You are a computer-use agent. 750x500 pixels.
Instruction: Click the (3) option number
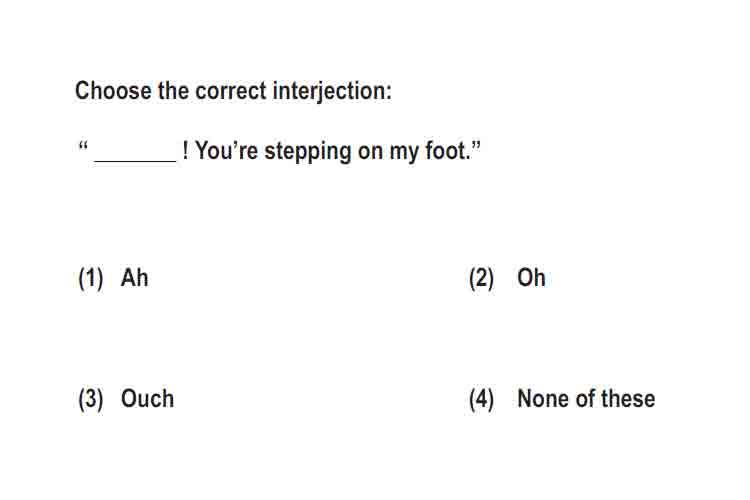[x=91, y=399]
